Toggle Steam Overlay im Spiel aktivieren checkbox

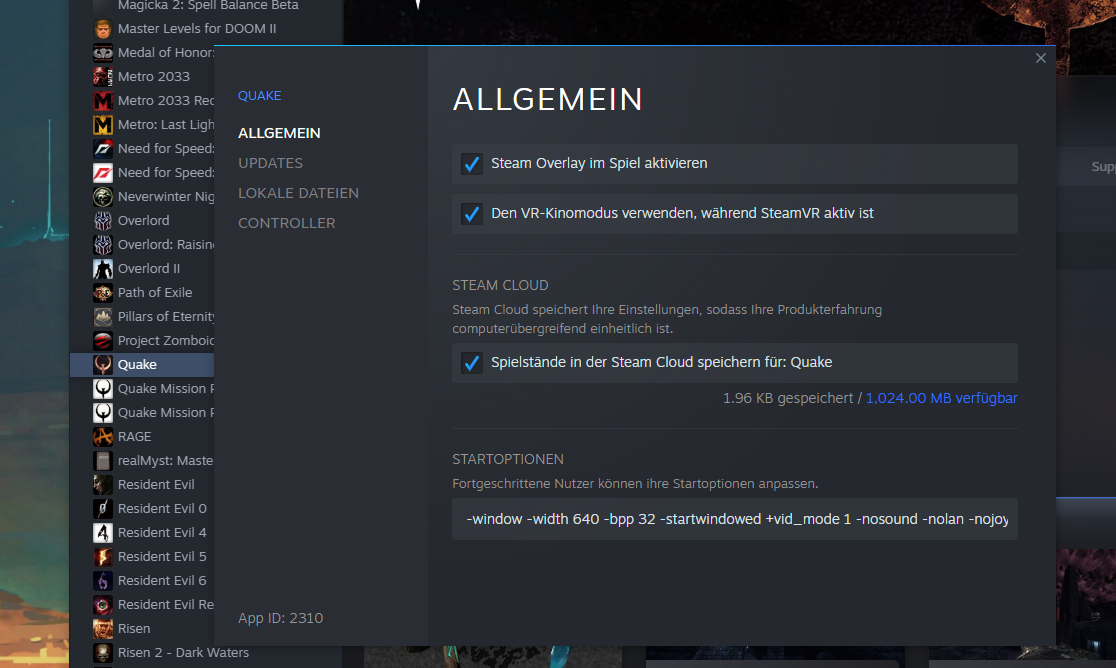tap(471, 164)
